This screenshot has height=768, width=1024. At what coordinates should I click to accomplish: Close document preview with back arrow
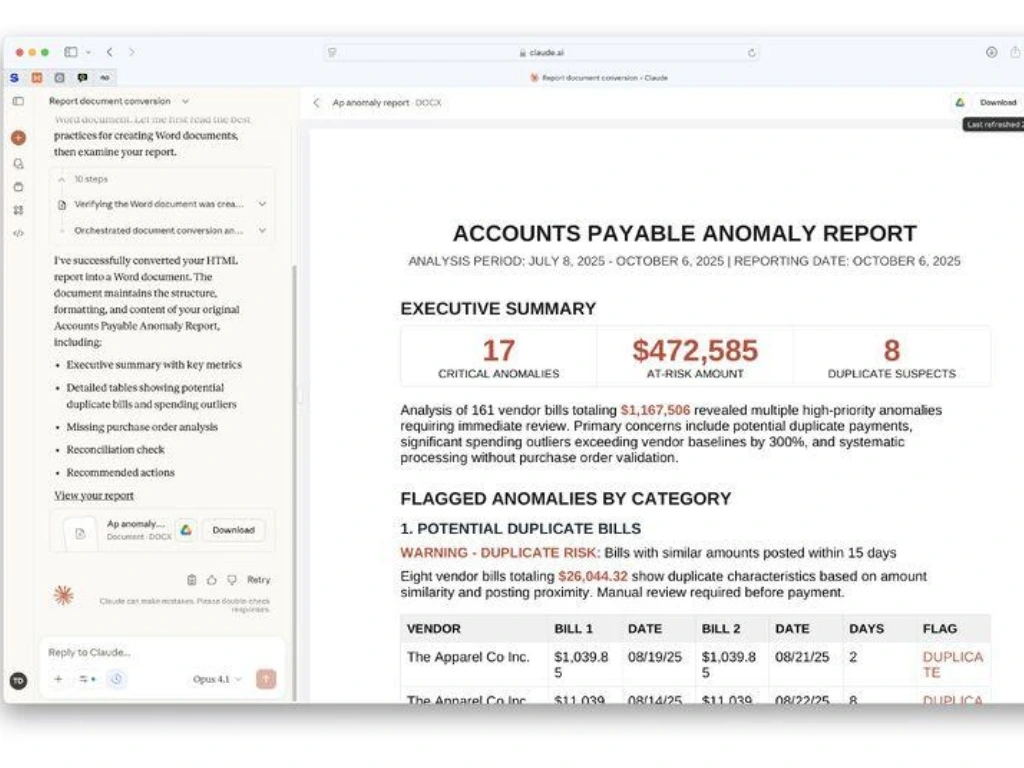pos(317,103)
